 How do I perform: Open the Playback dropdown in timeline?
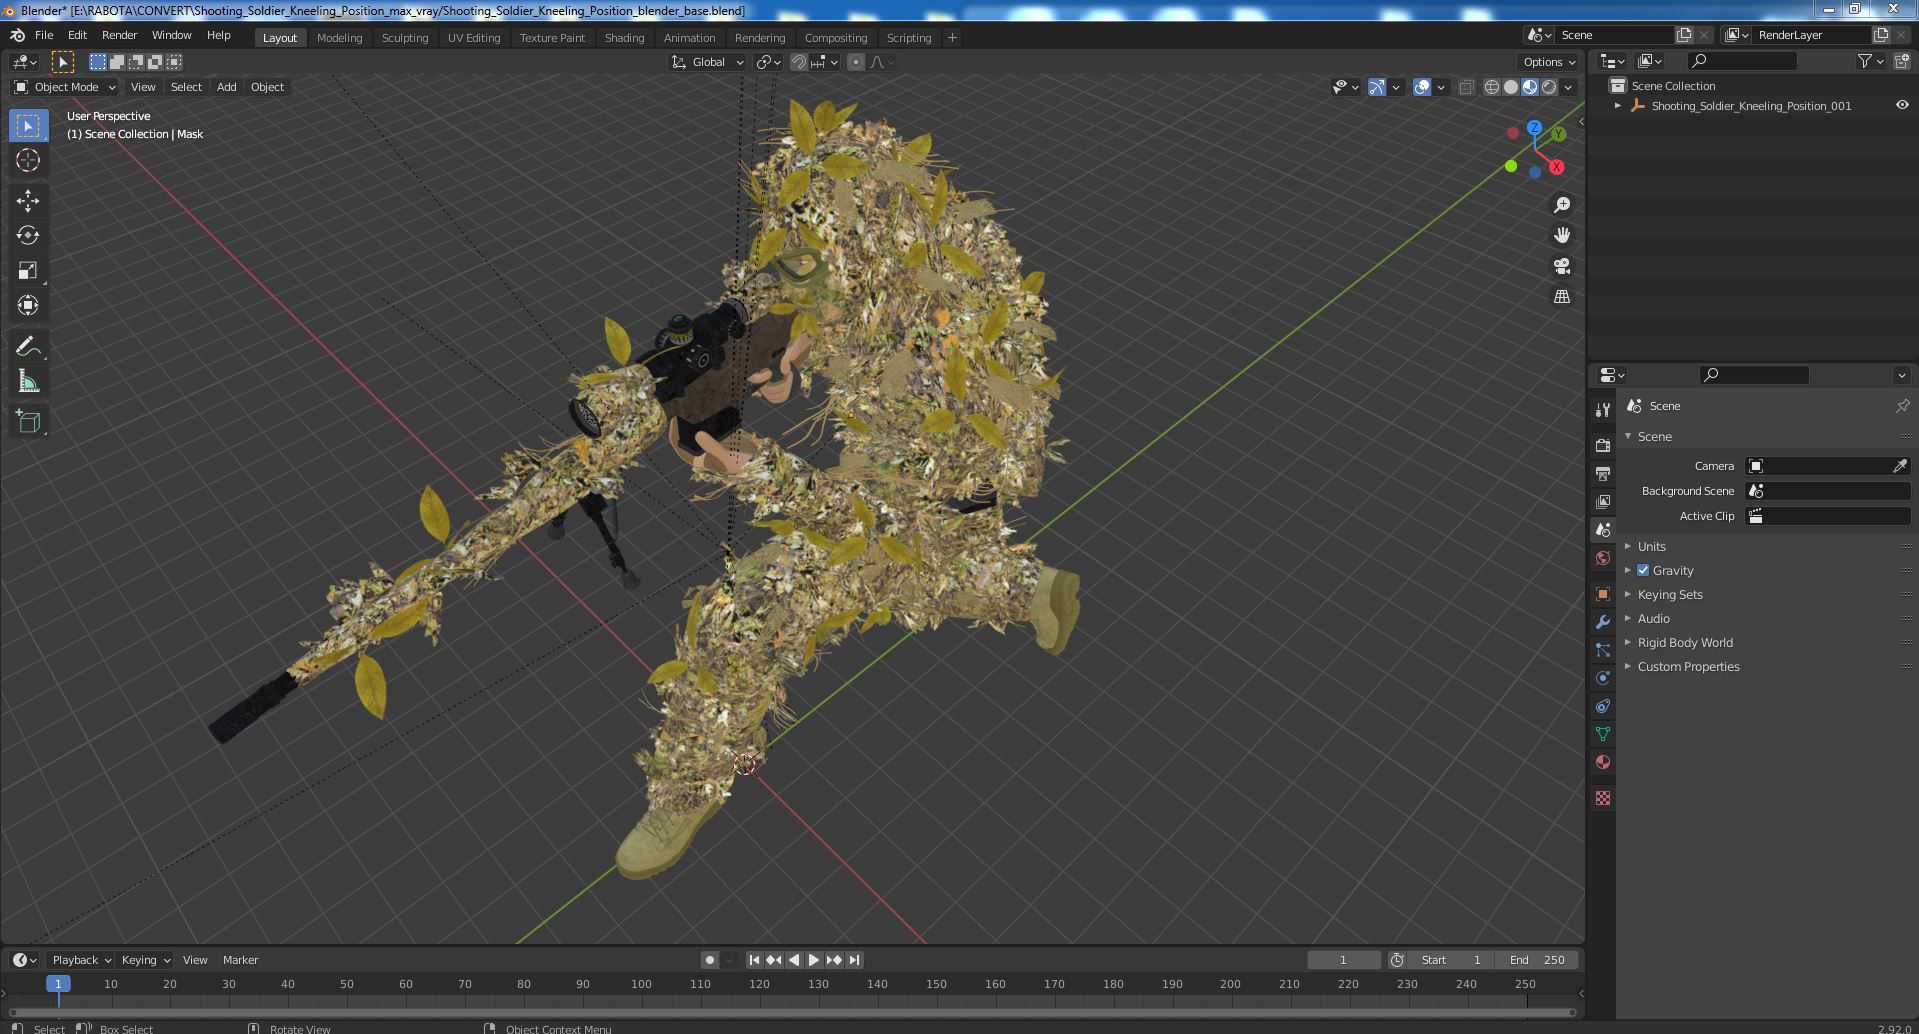81,960
